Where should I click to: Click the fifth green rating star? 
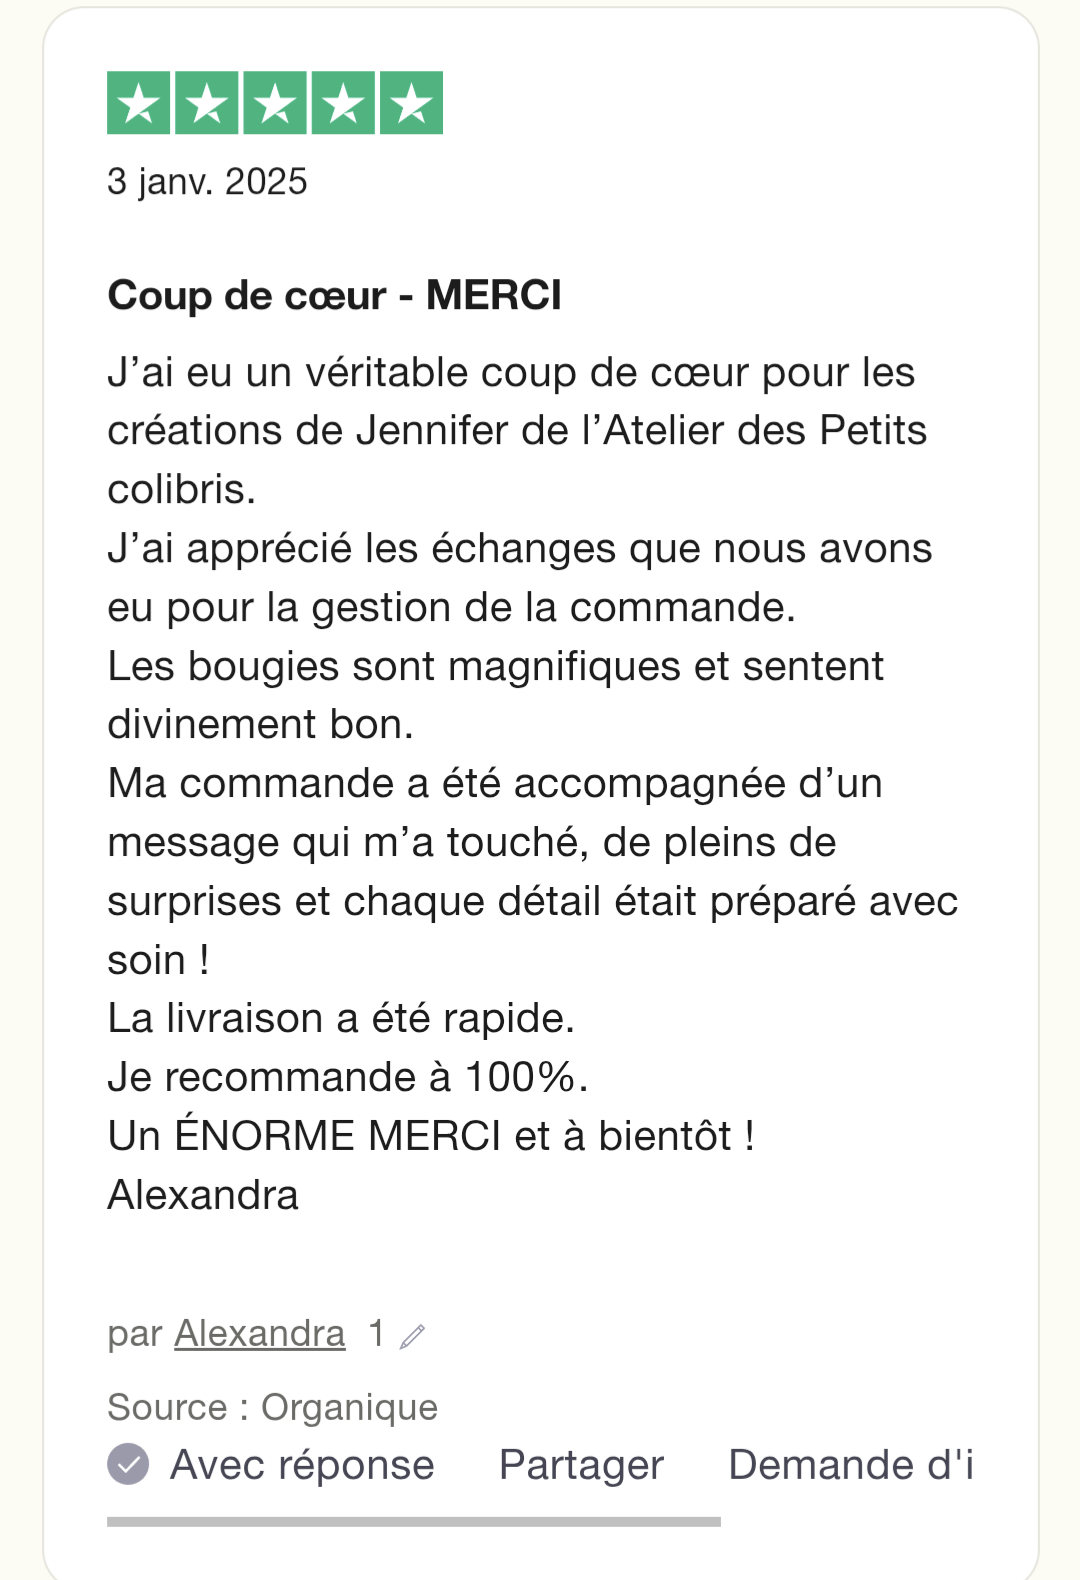coord(411,103)
